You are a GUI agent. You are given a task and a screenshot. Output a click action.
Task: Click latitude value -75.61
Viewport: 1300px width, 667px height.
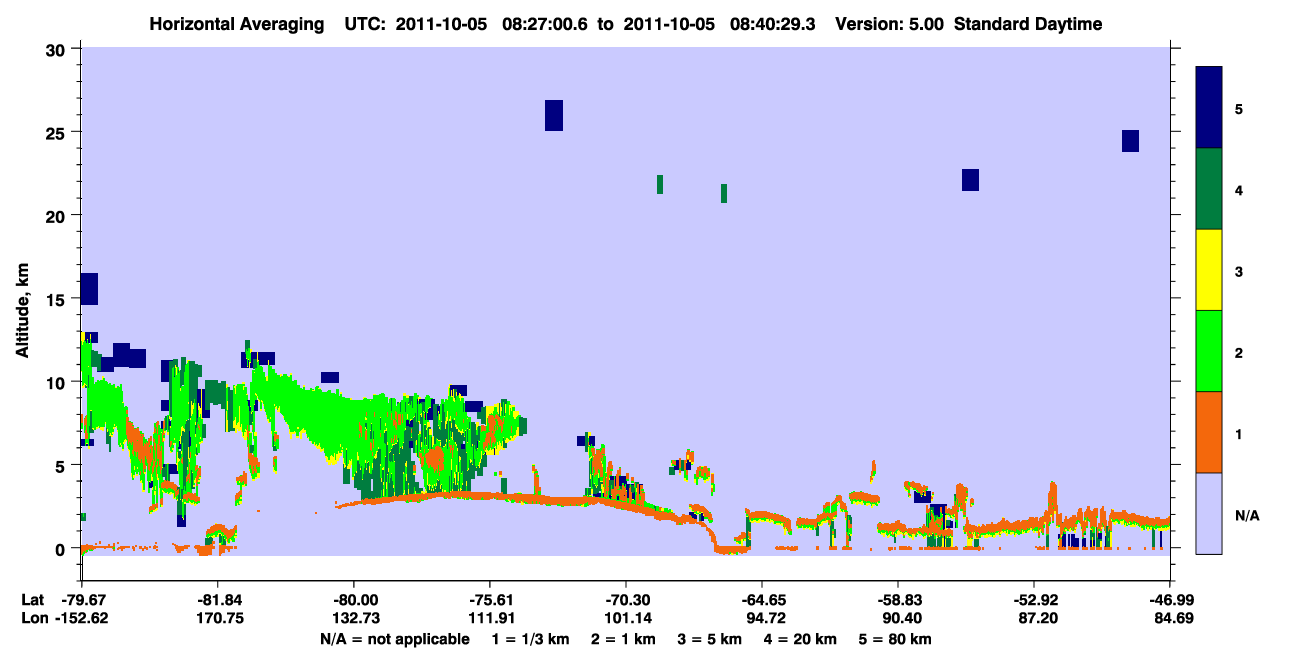tap(490, 600)
